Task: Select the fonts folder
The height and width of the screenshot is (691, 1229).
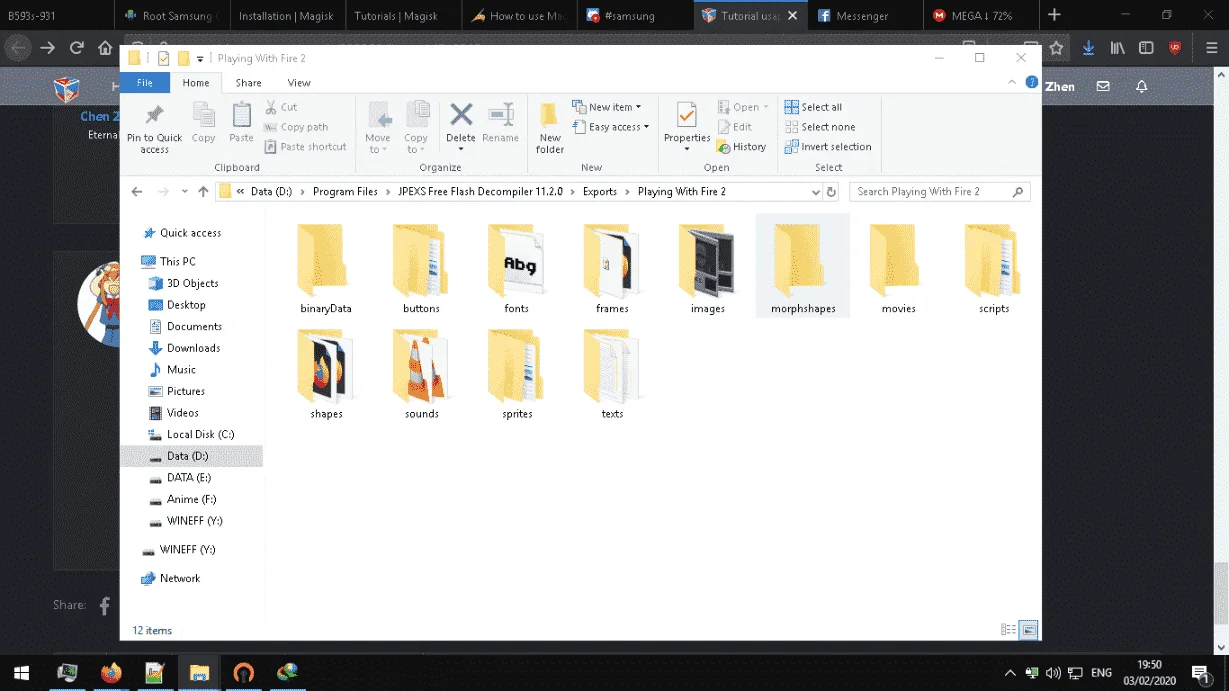Action: [x=516, y=269]
